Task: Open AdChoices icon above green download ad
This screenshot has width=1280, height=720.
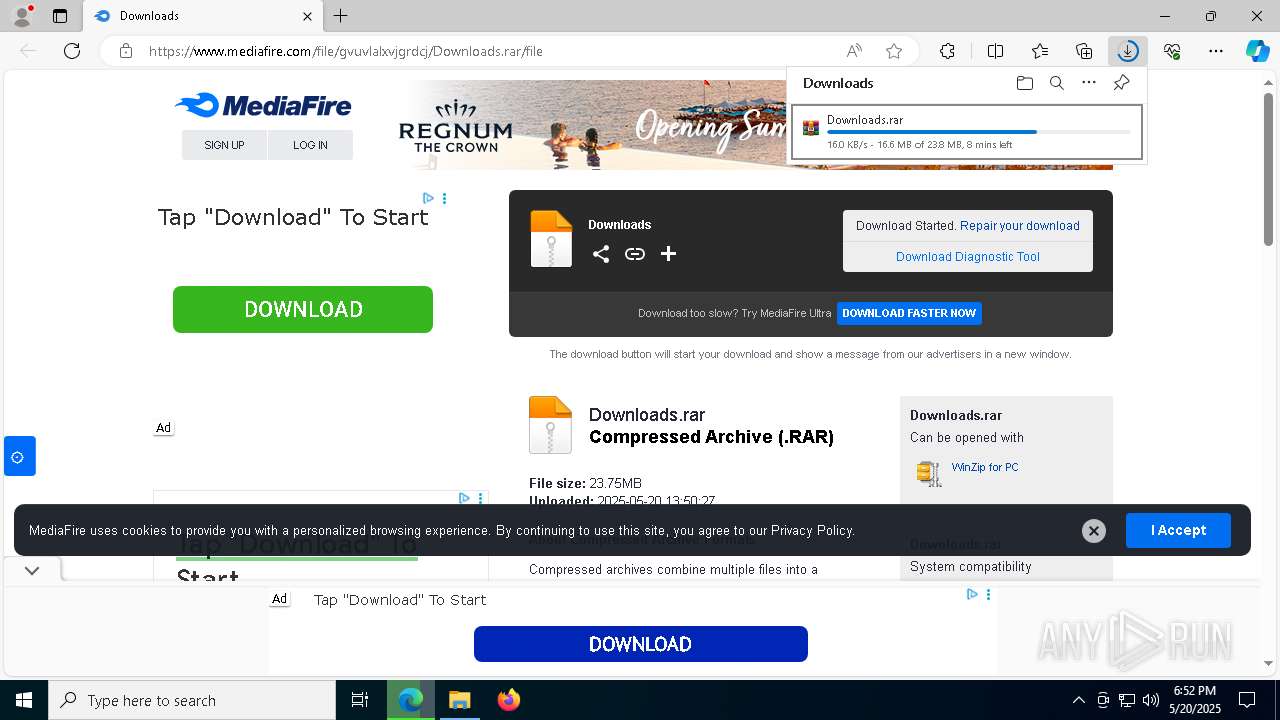Action: pos(428,198)
